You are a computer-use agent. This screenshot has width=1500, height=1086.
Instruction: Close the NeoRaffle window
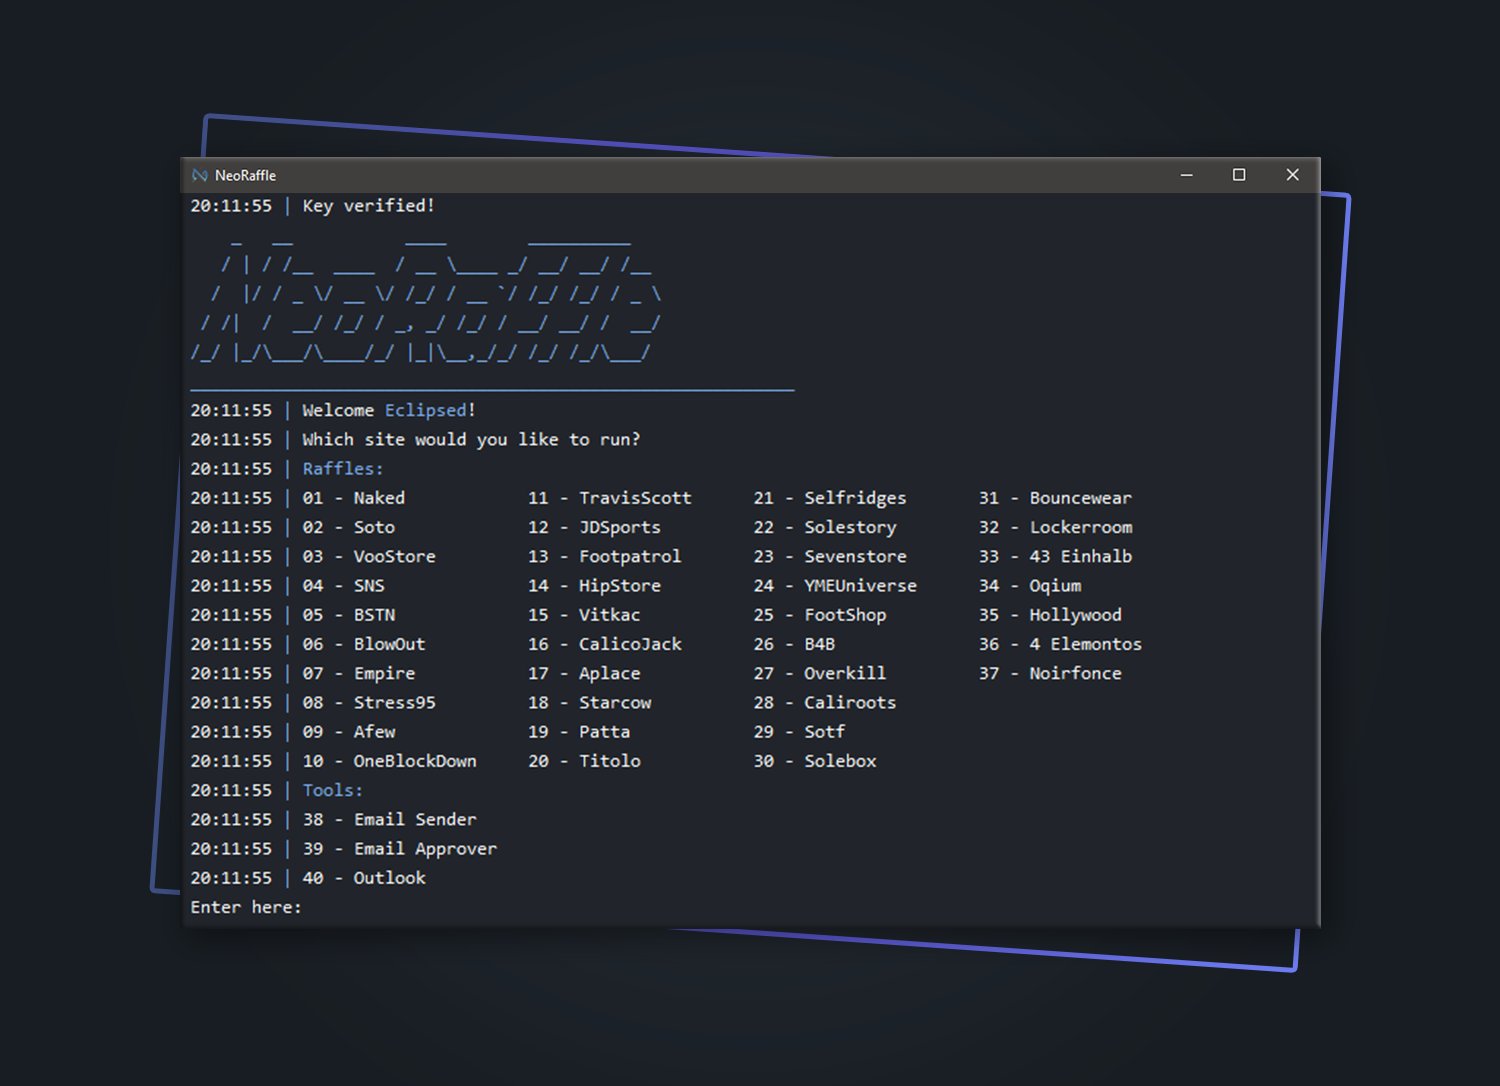[1292, 175]
